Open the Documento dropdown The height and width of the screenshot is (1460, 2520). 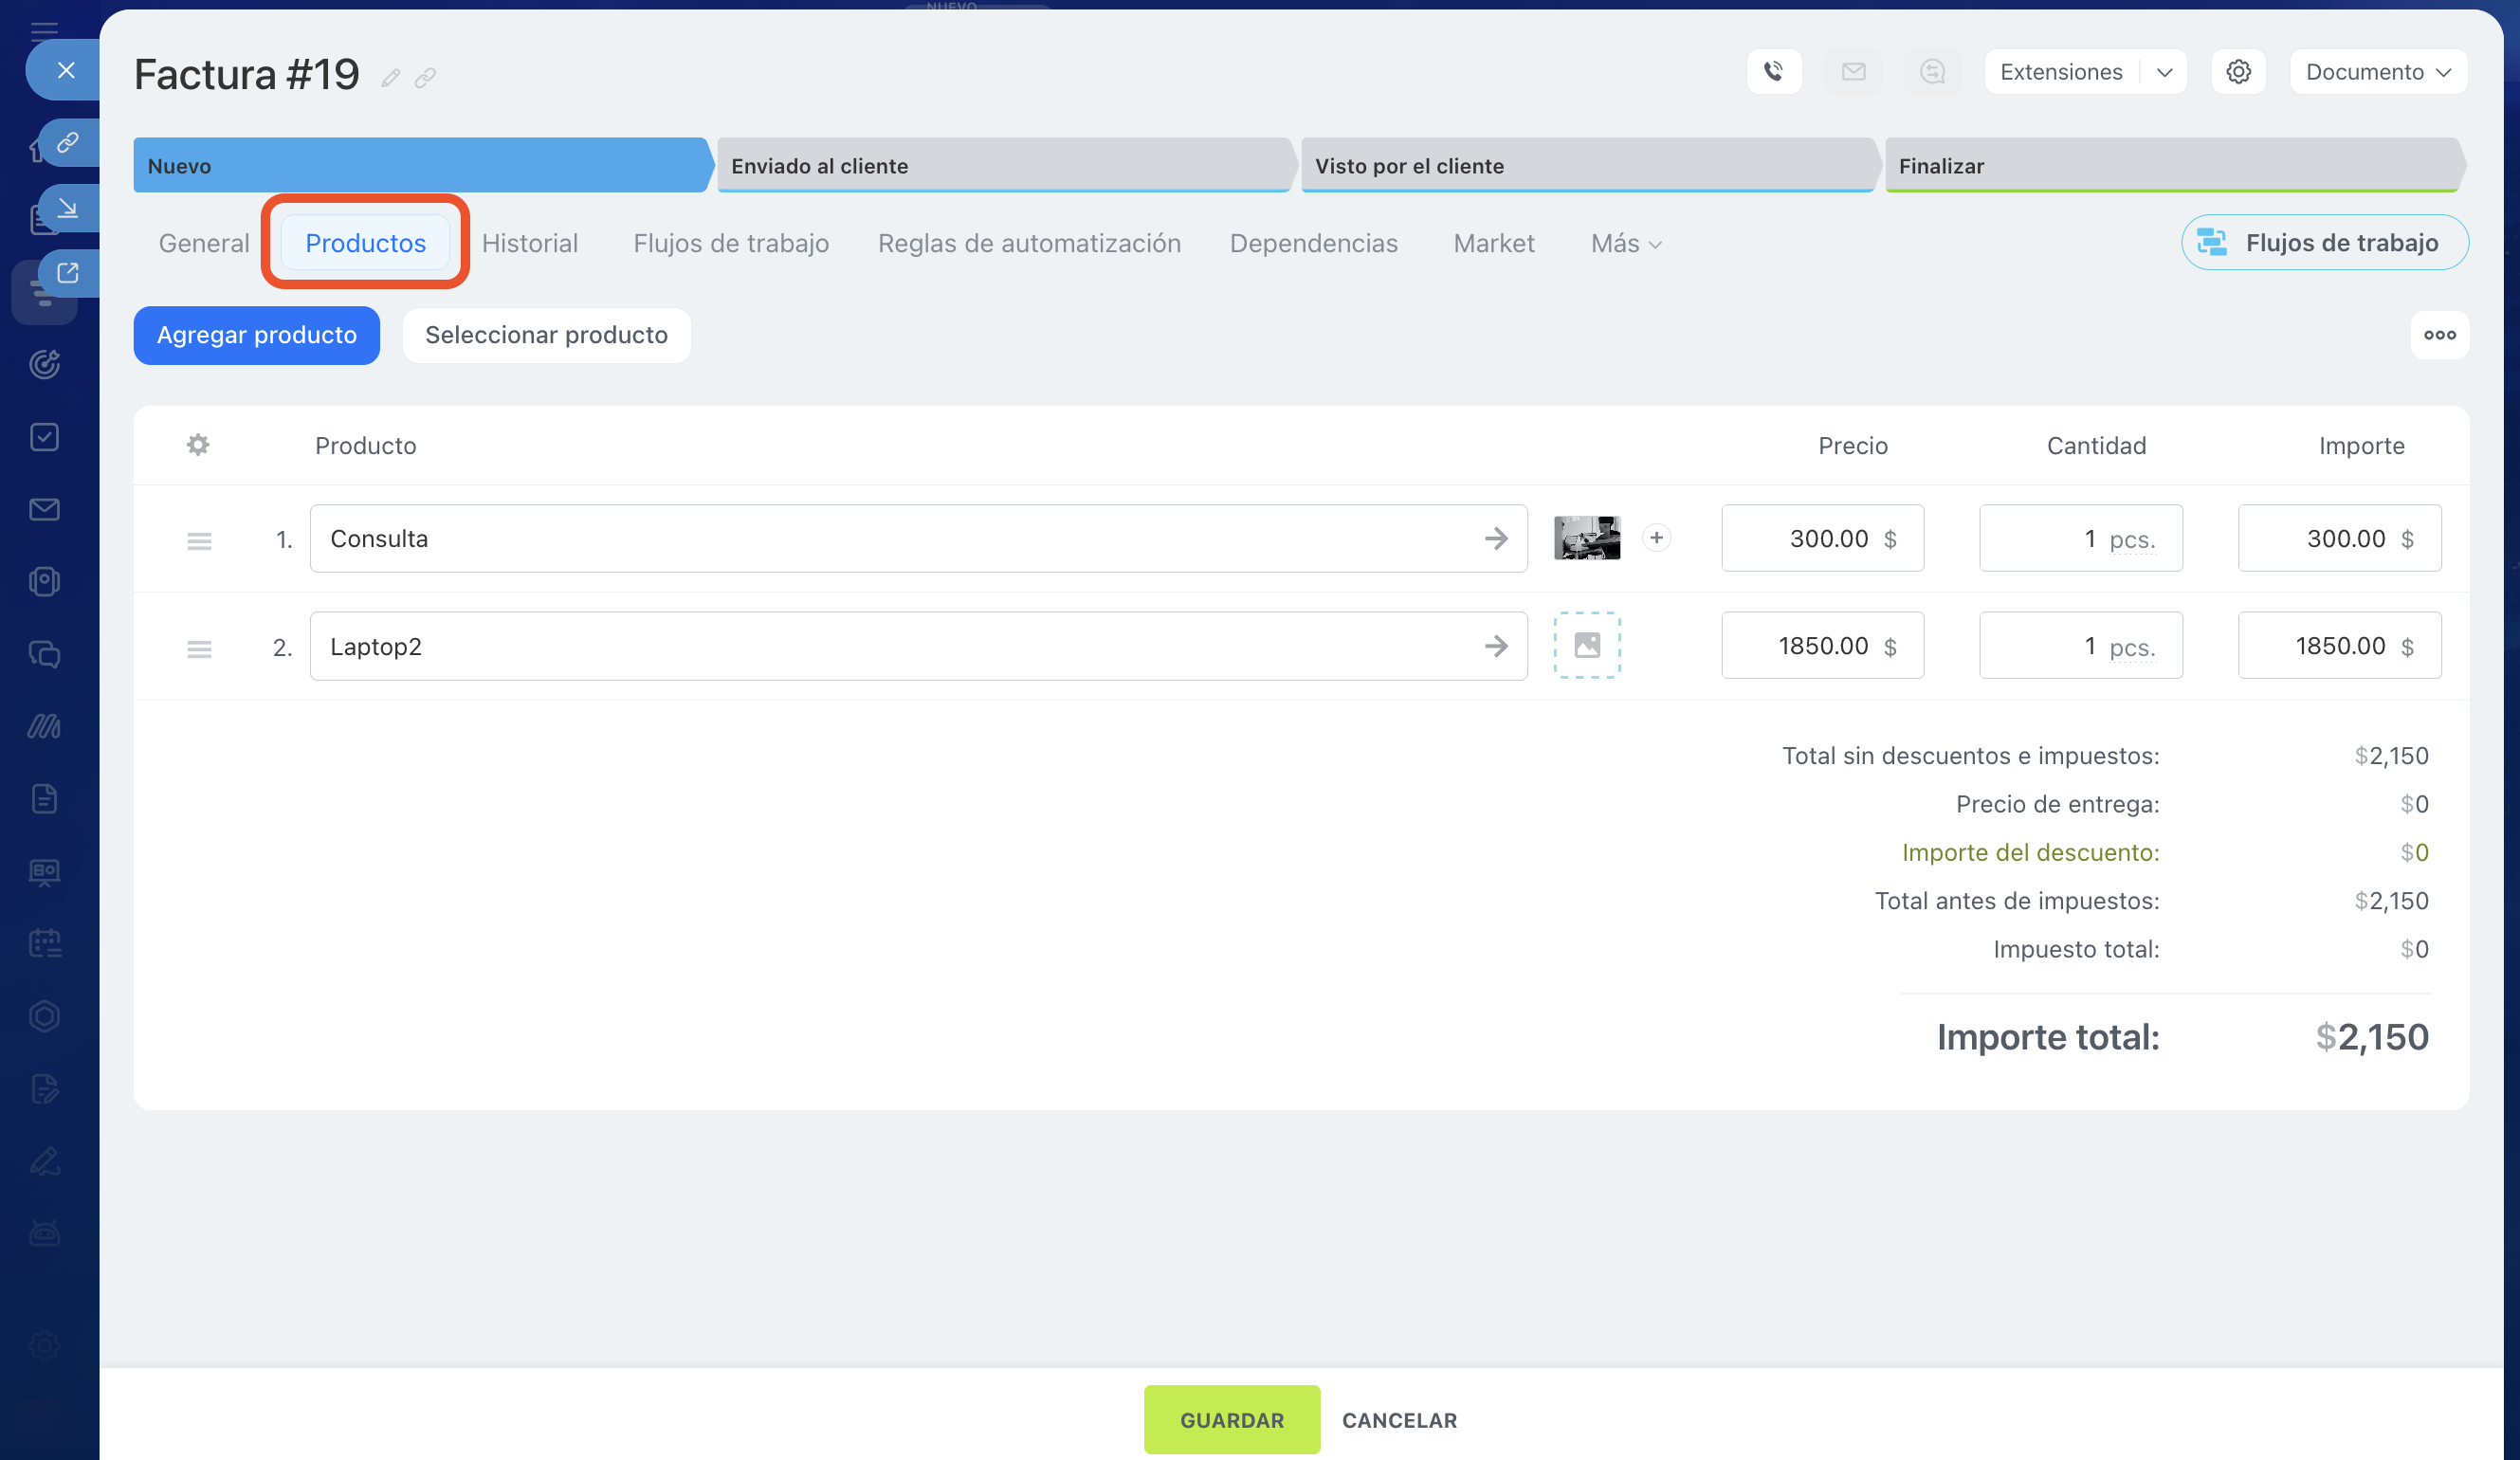pyautogui.click(x=2377, y=72)
